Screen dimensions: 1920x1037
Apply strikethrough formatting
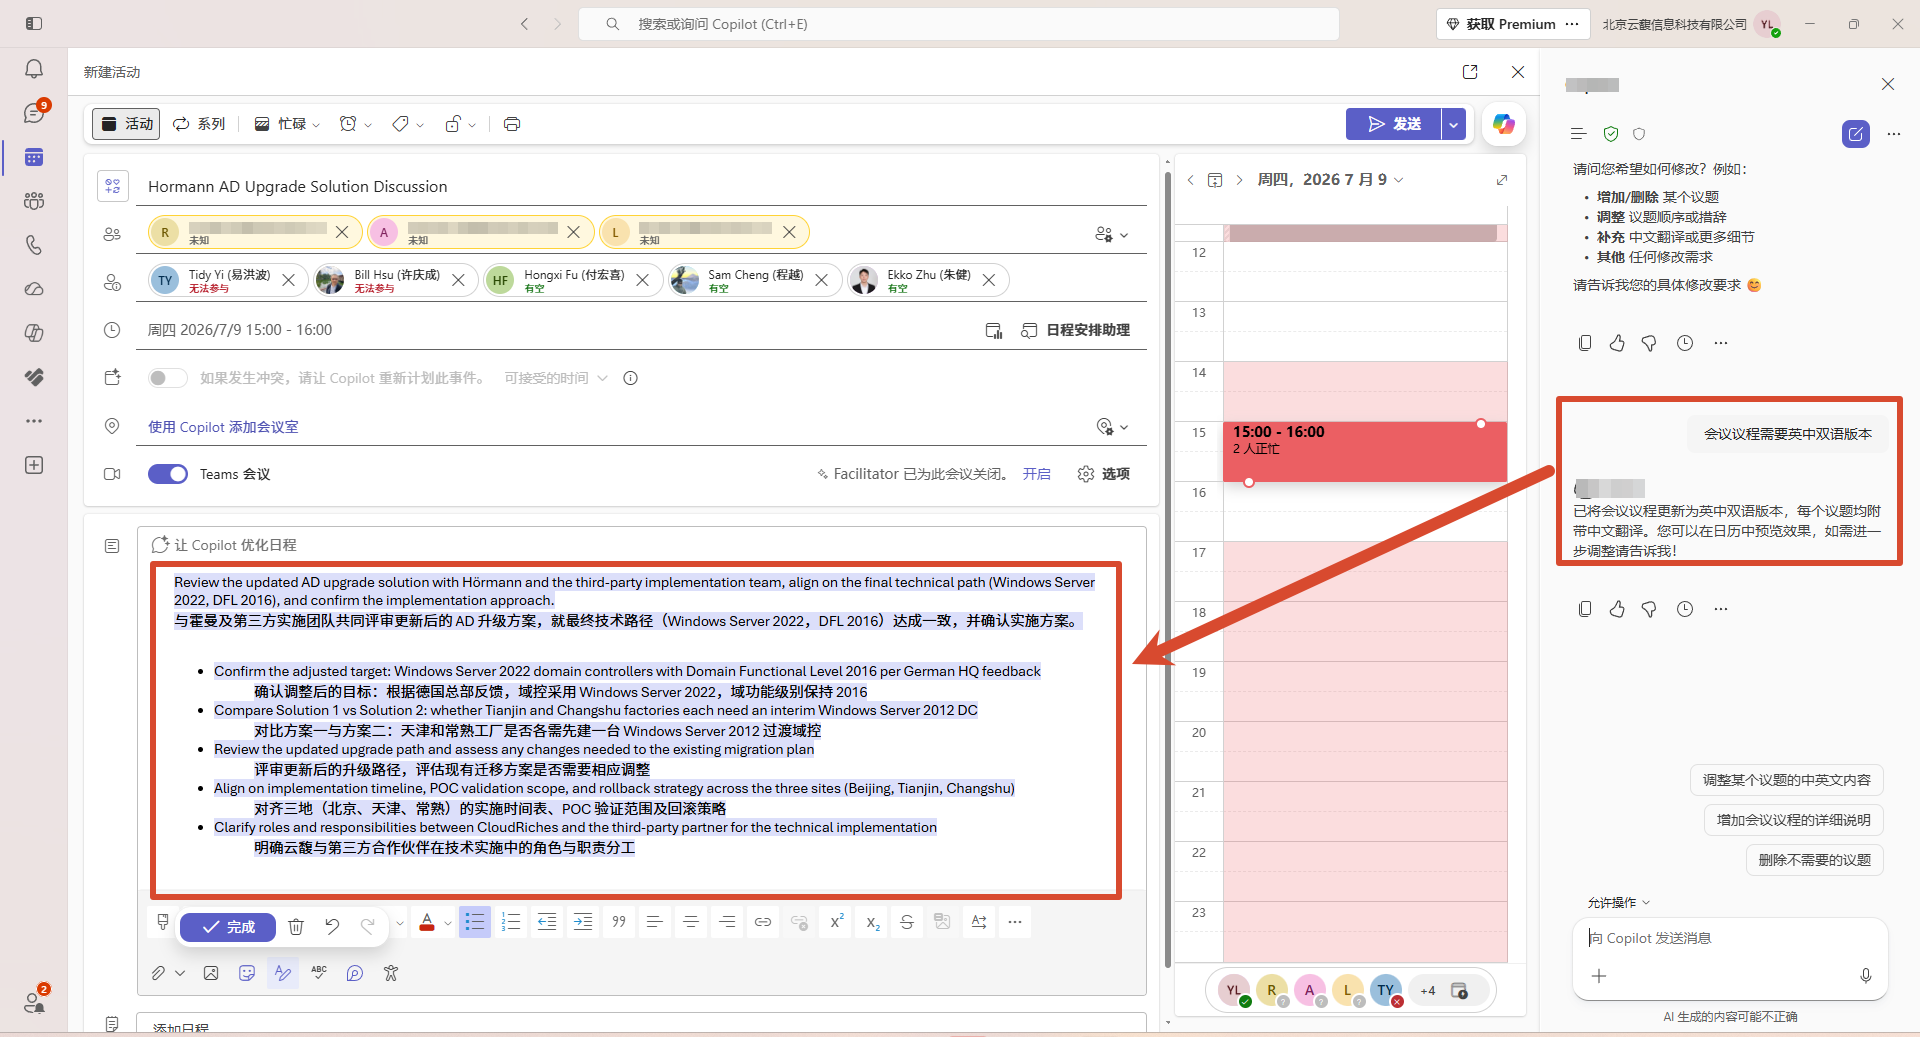pos(907,922)
